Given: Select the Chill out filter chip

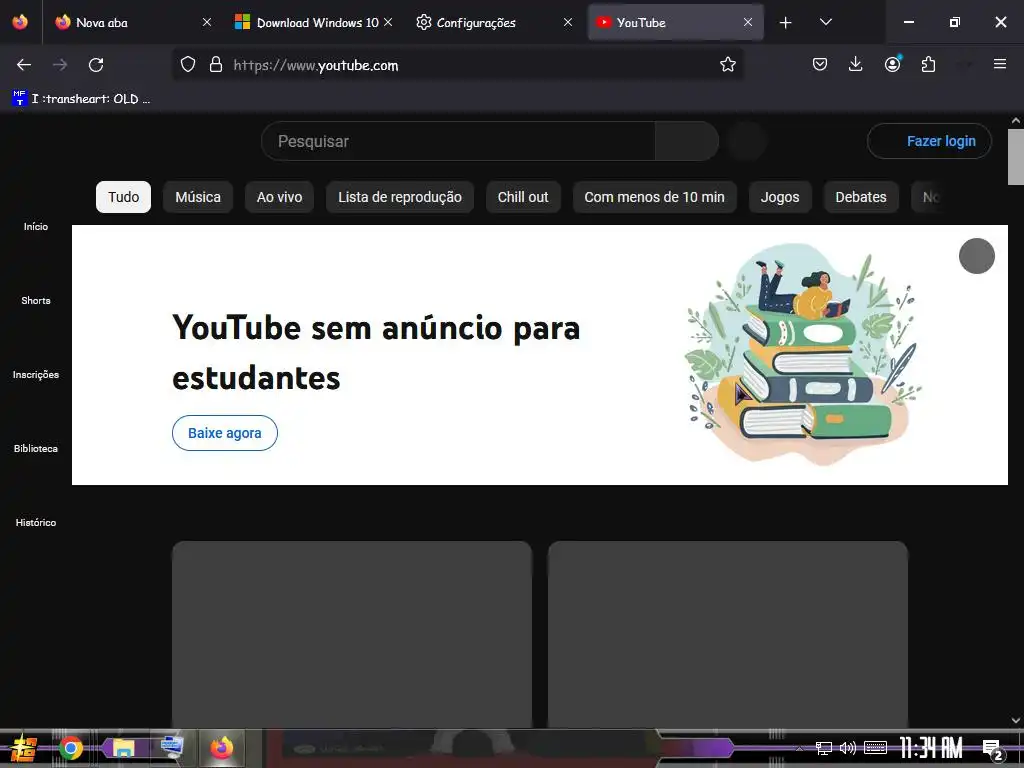Looking at the screenshot, I should pos(523,197).
